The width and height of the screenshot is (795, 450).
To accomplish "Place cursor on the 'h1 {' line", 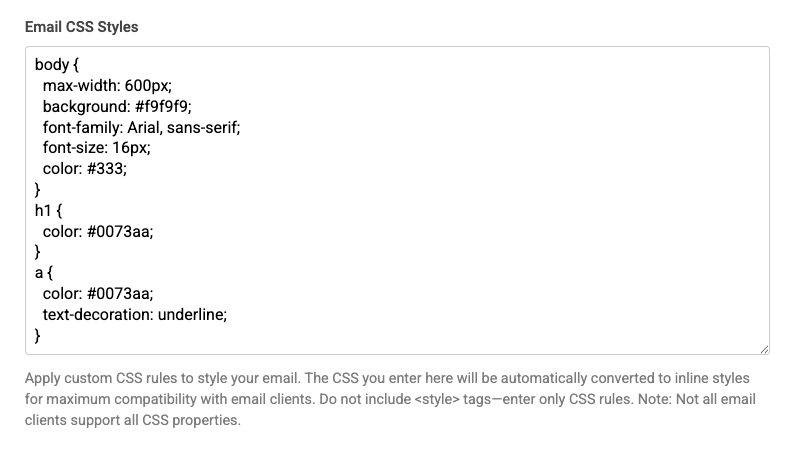I will click(x=48, y=210).
